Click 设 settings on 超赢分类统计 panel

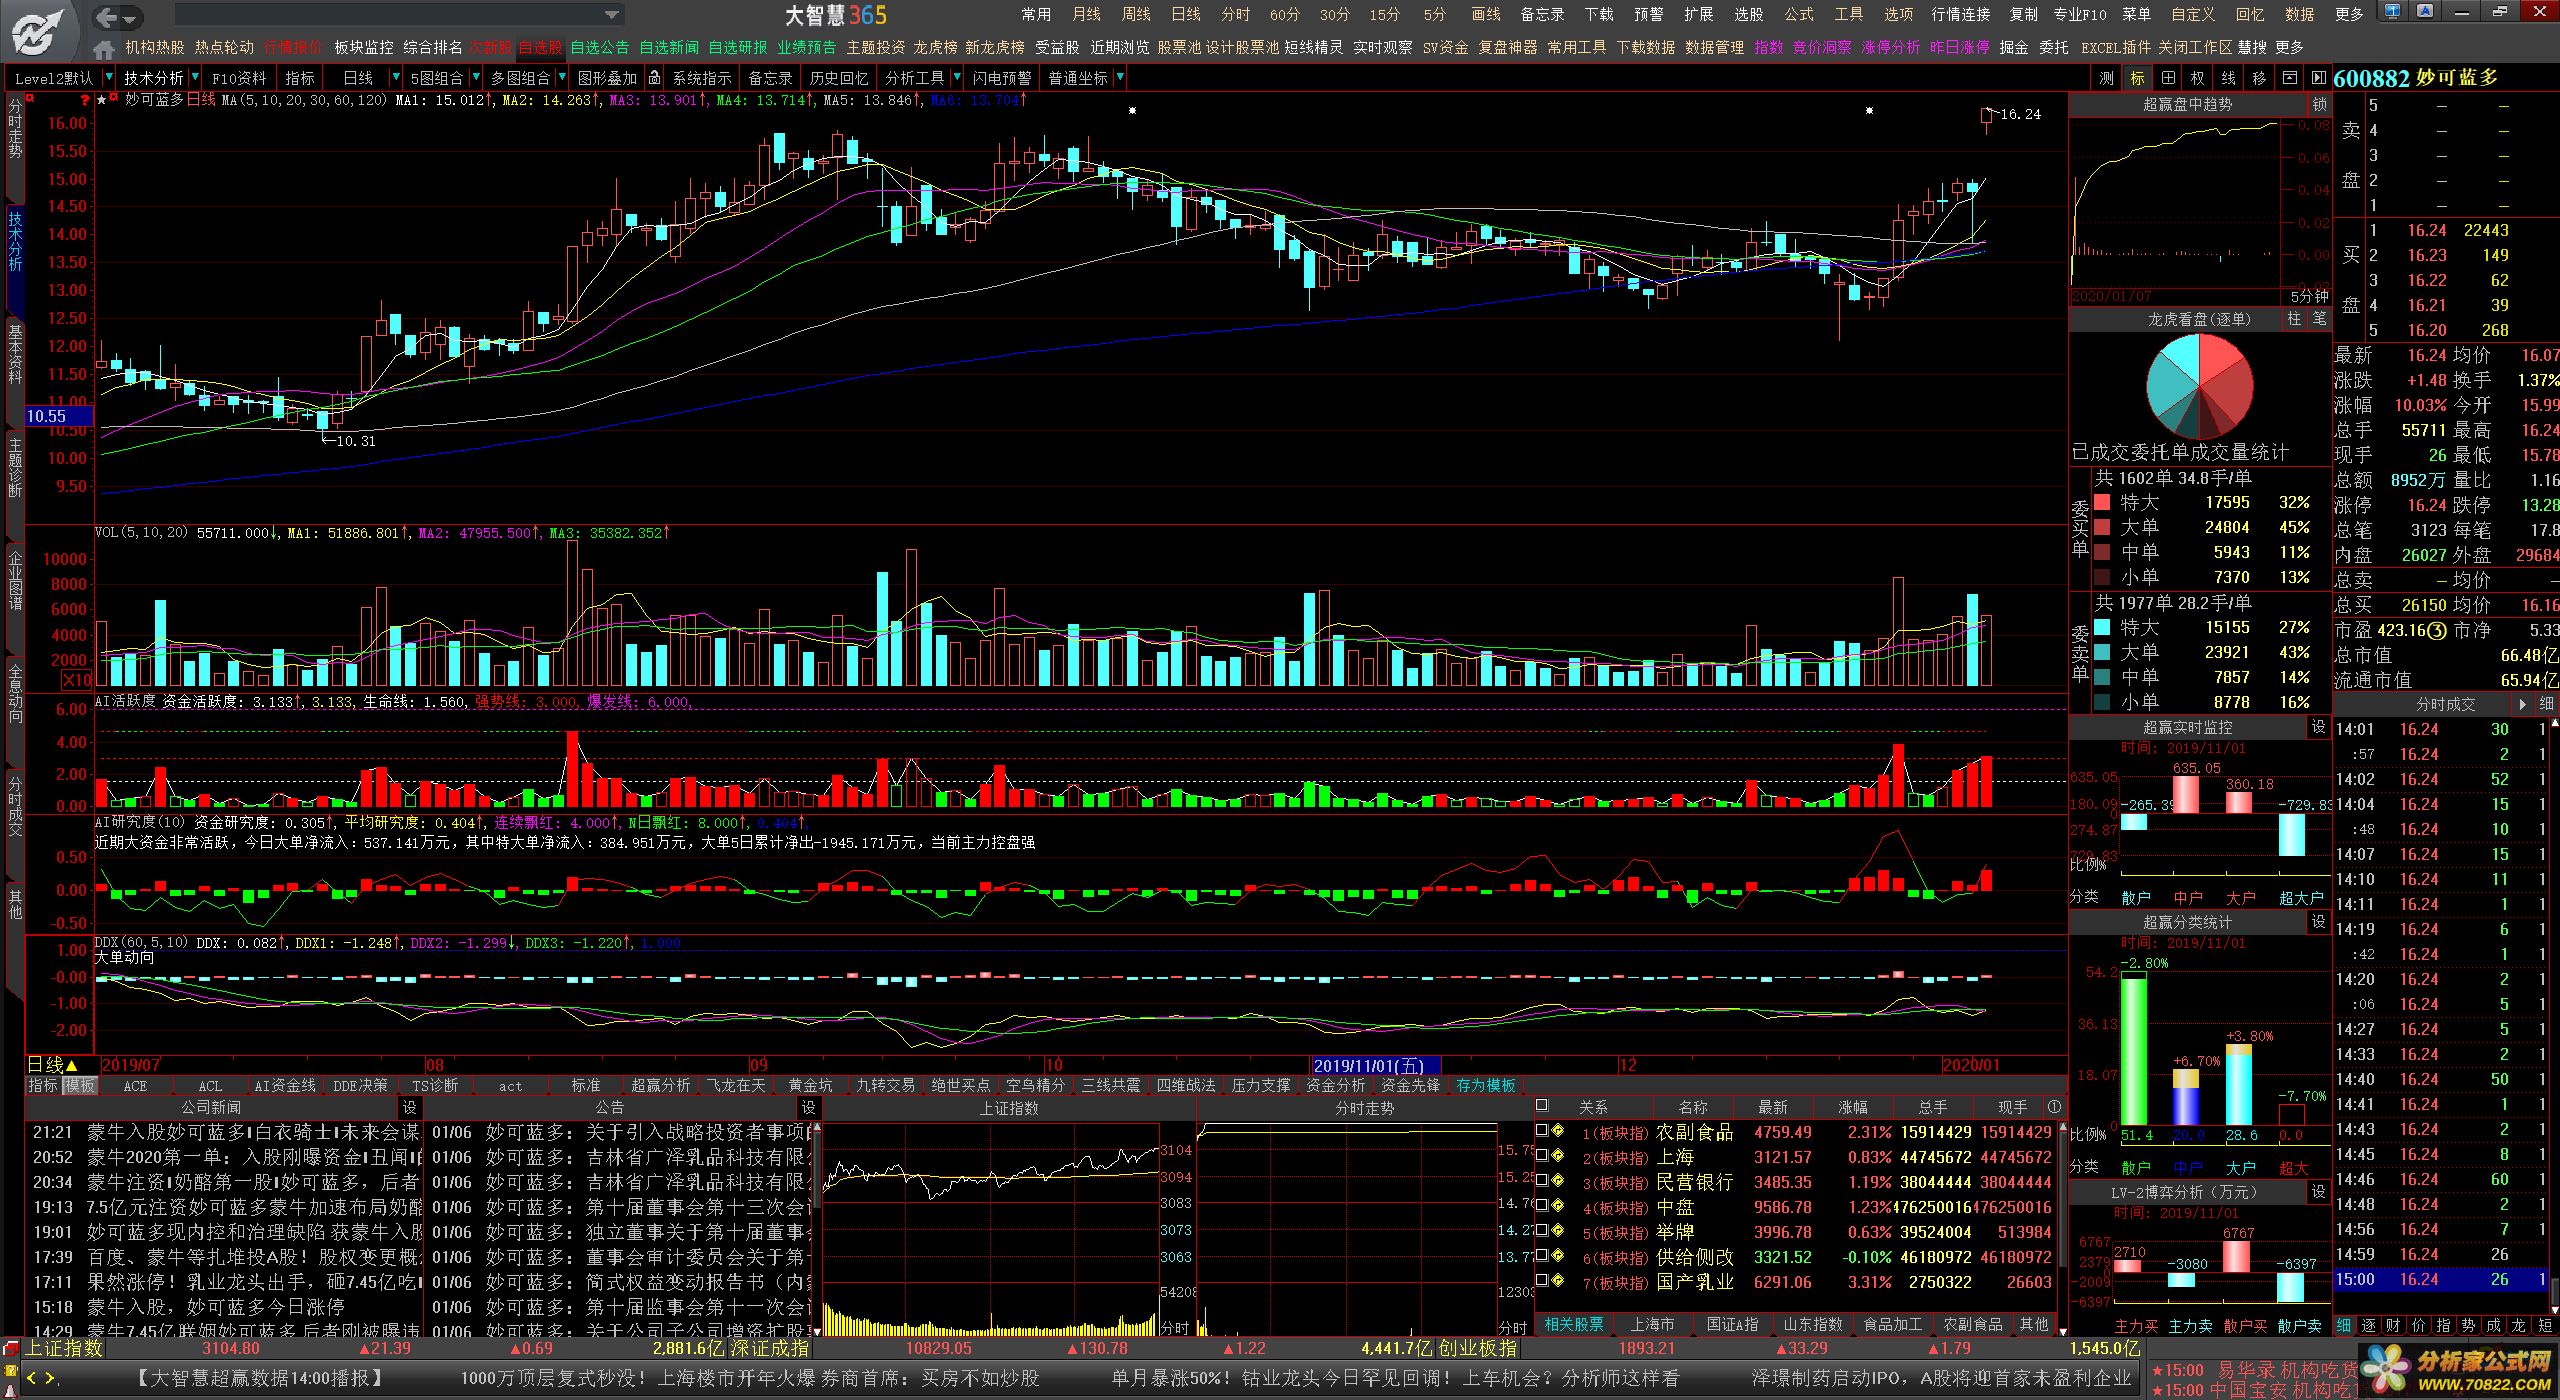tap(2319, 922)
